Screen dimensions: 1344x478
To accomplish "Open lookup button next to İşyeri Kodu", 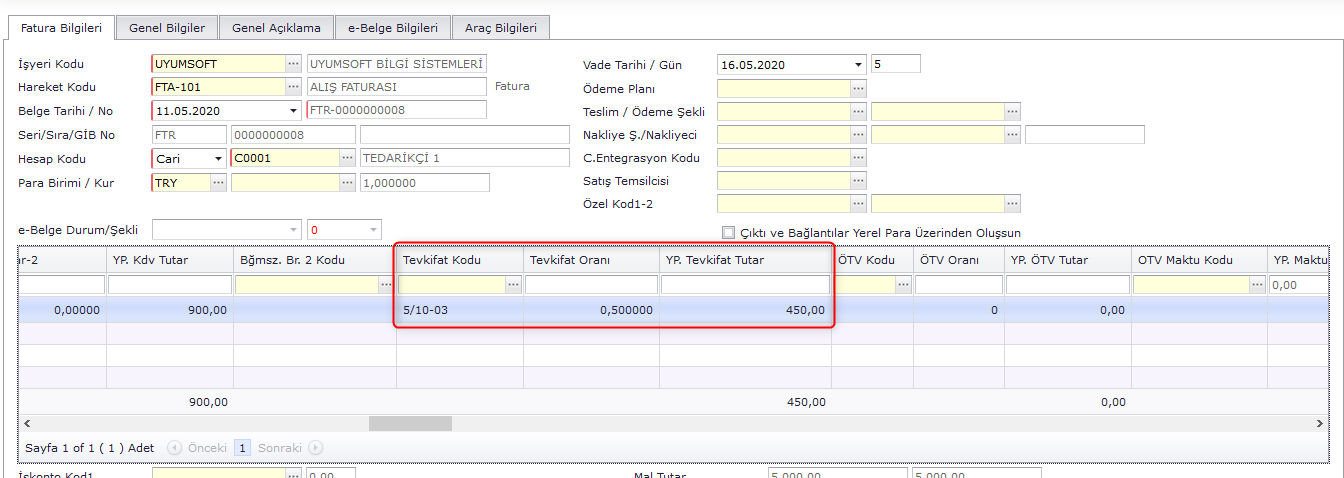I will click(x=292, y=64).
